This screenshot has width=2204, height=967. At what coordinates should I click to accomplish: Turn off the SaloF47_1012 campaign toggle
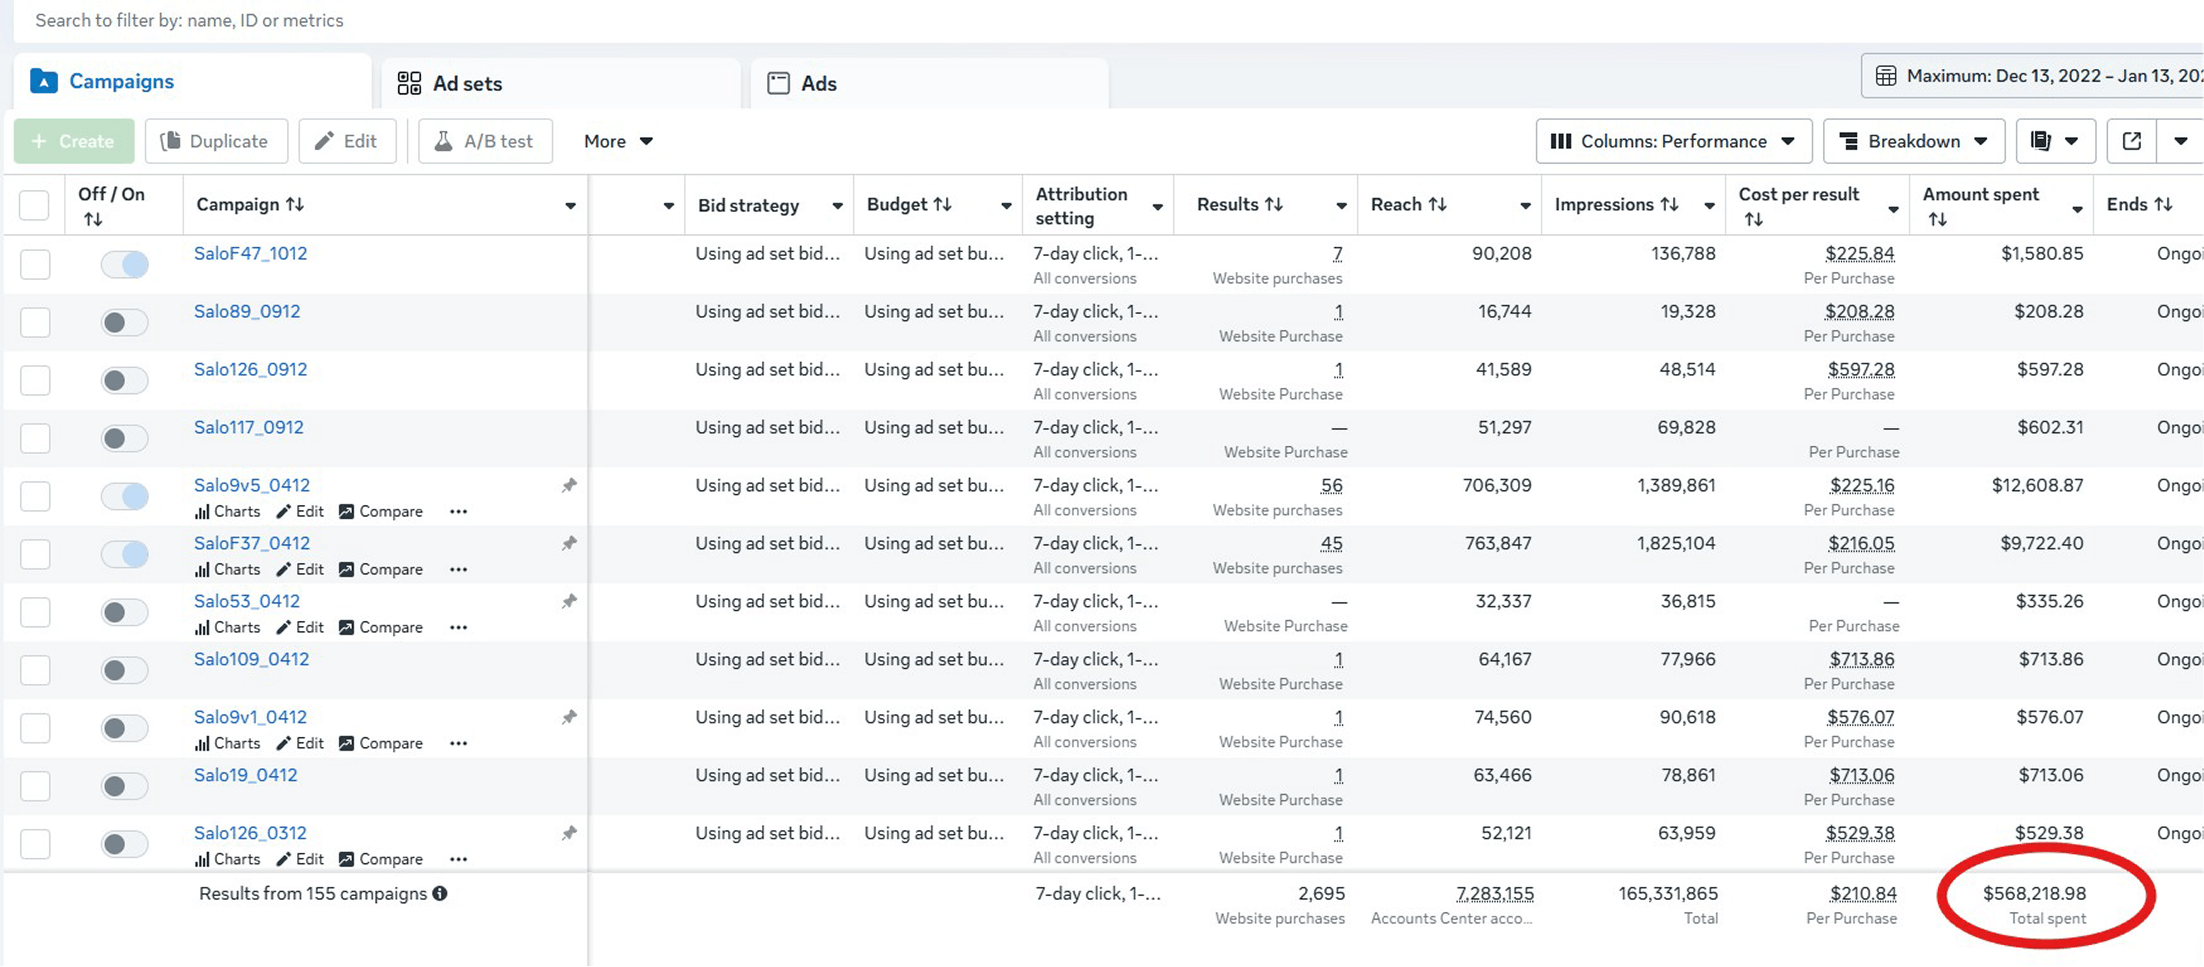click(125, 264)
